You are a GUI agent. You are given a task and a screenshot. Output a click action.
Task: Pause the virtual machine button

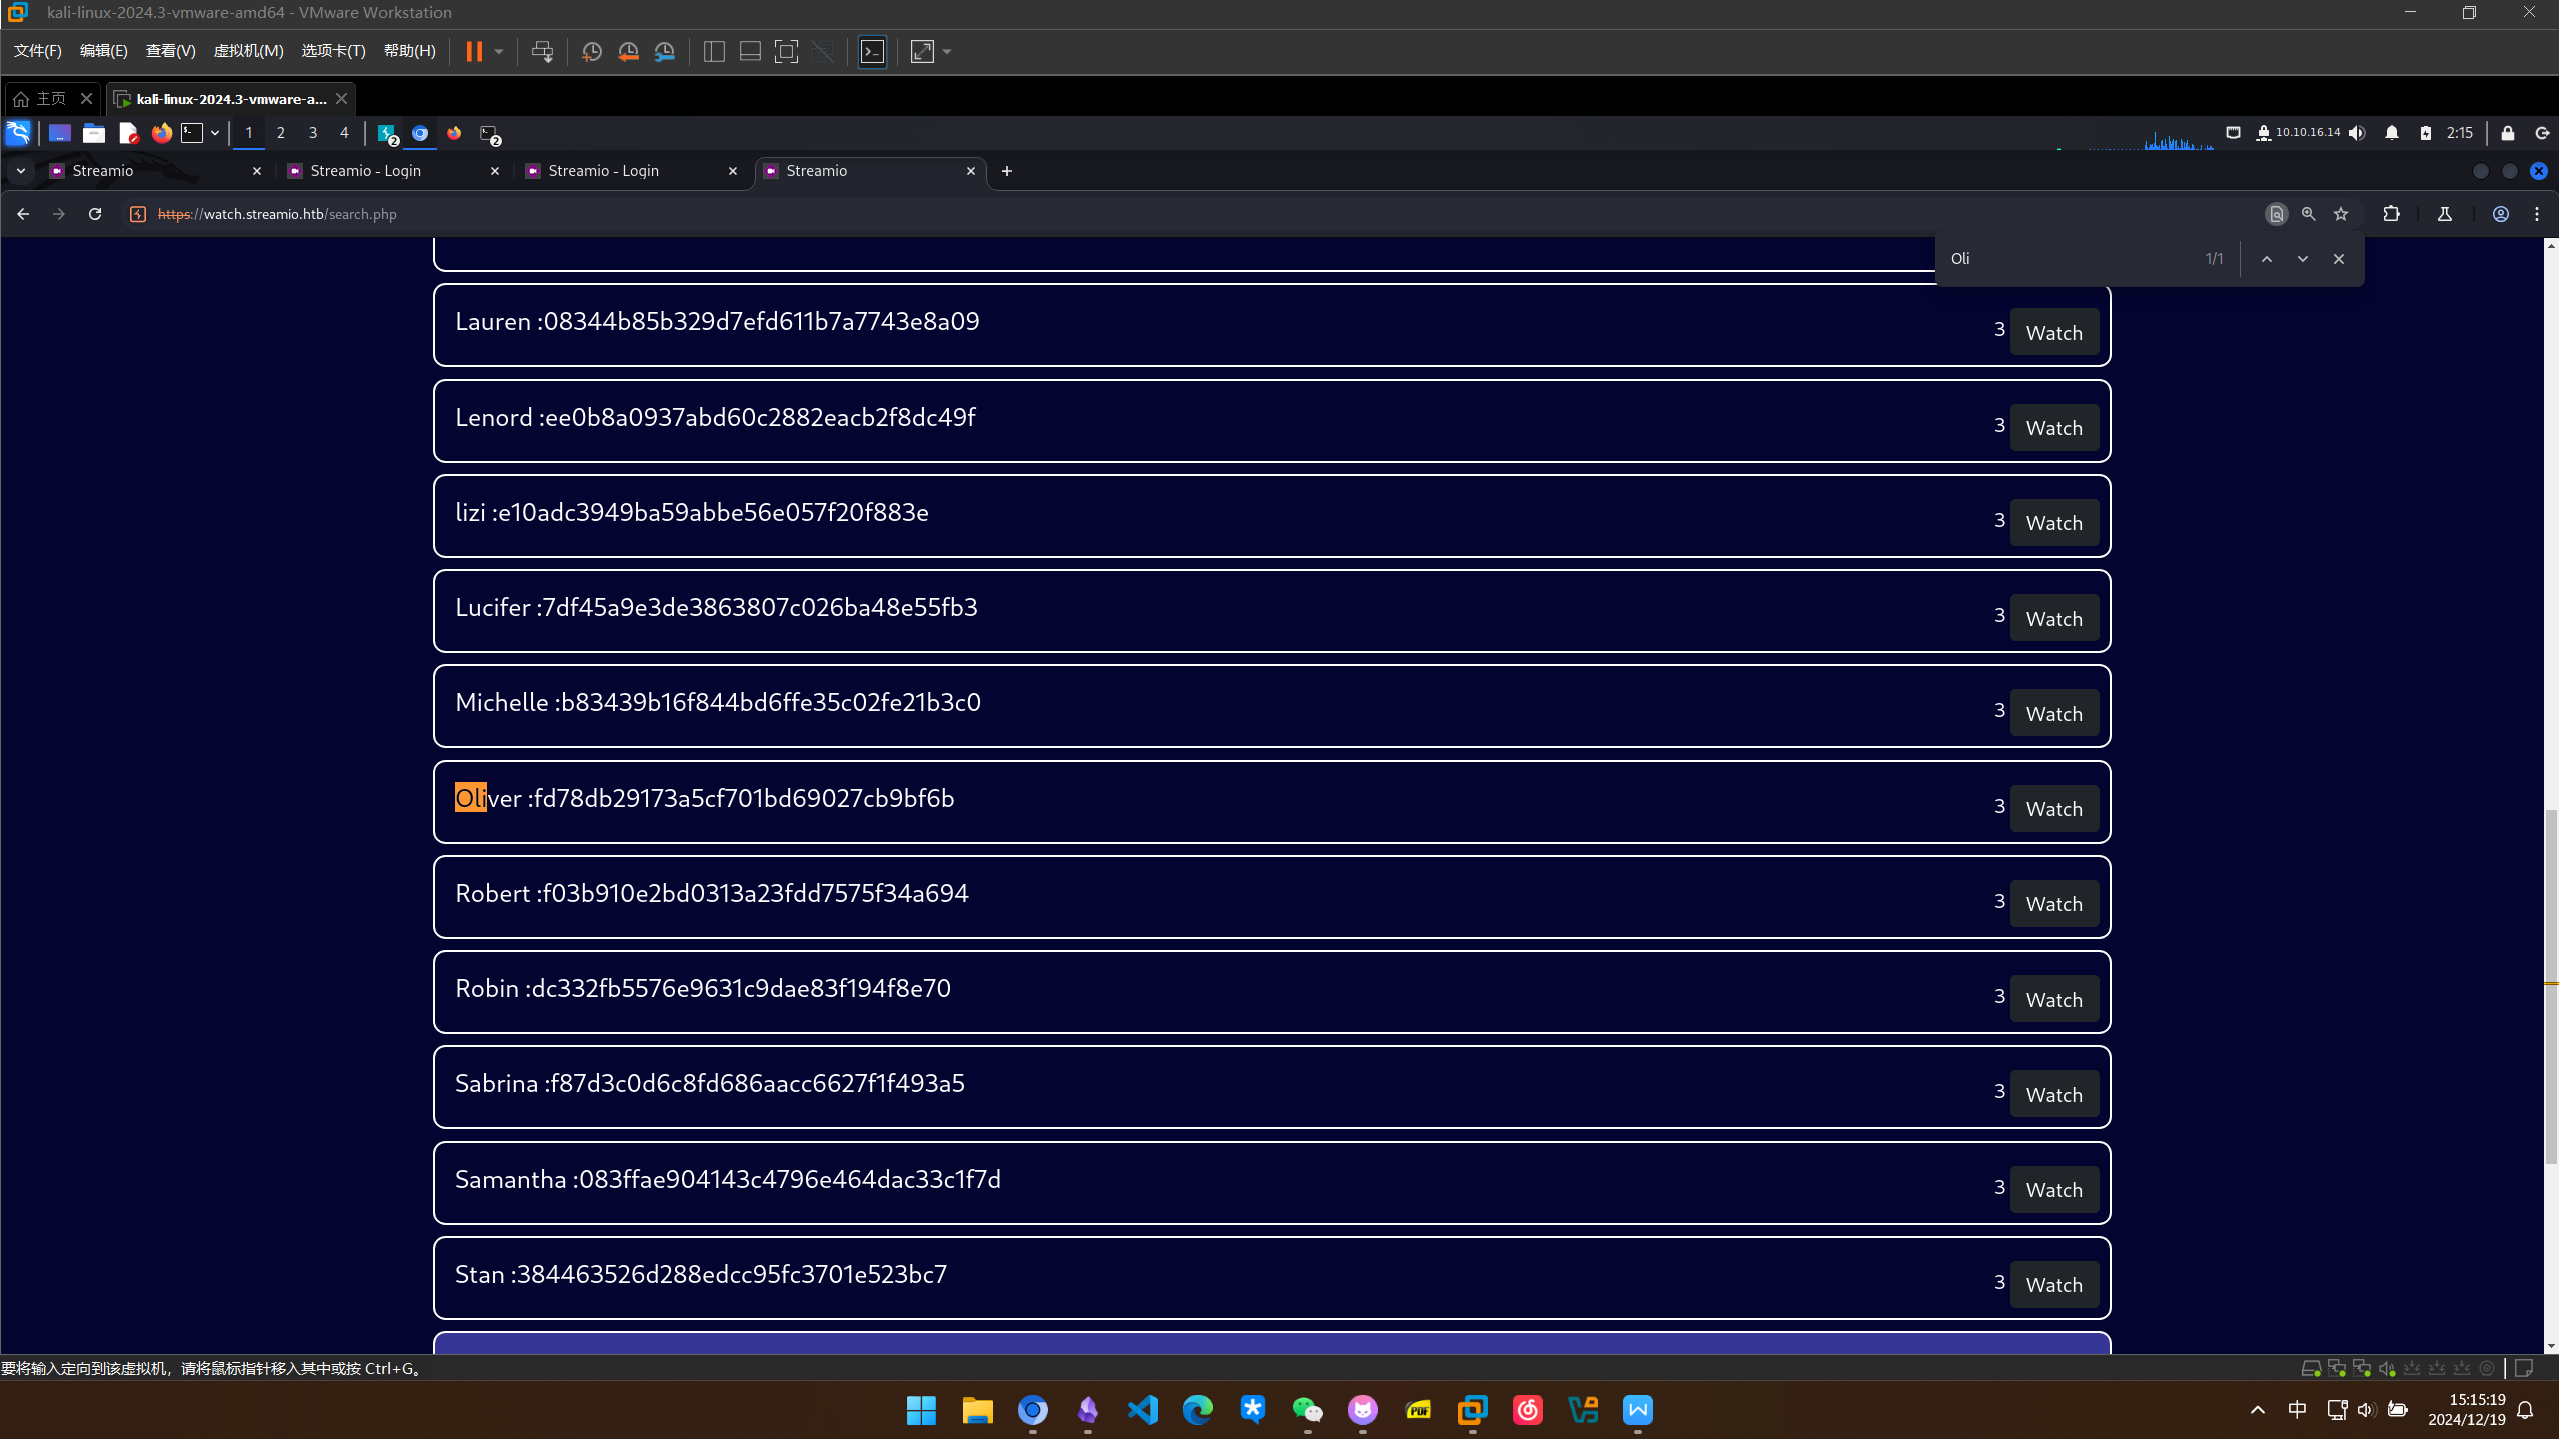pyautogui.click(x=474, y=52)
